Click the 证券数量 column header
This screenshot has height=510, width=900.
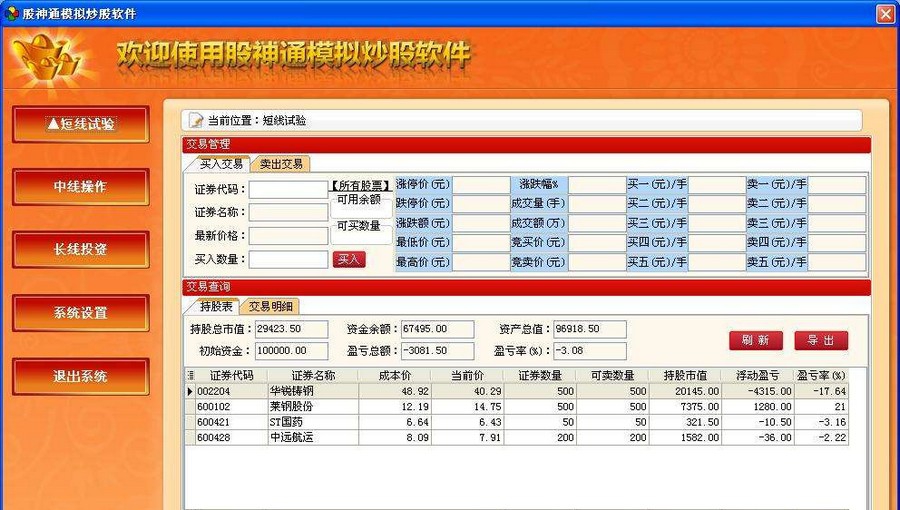(540, 375)
